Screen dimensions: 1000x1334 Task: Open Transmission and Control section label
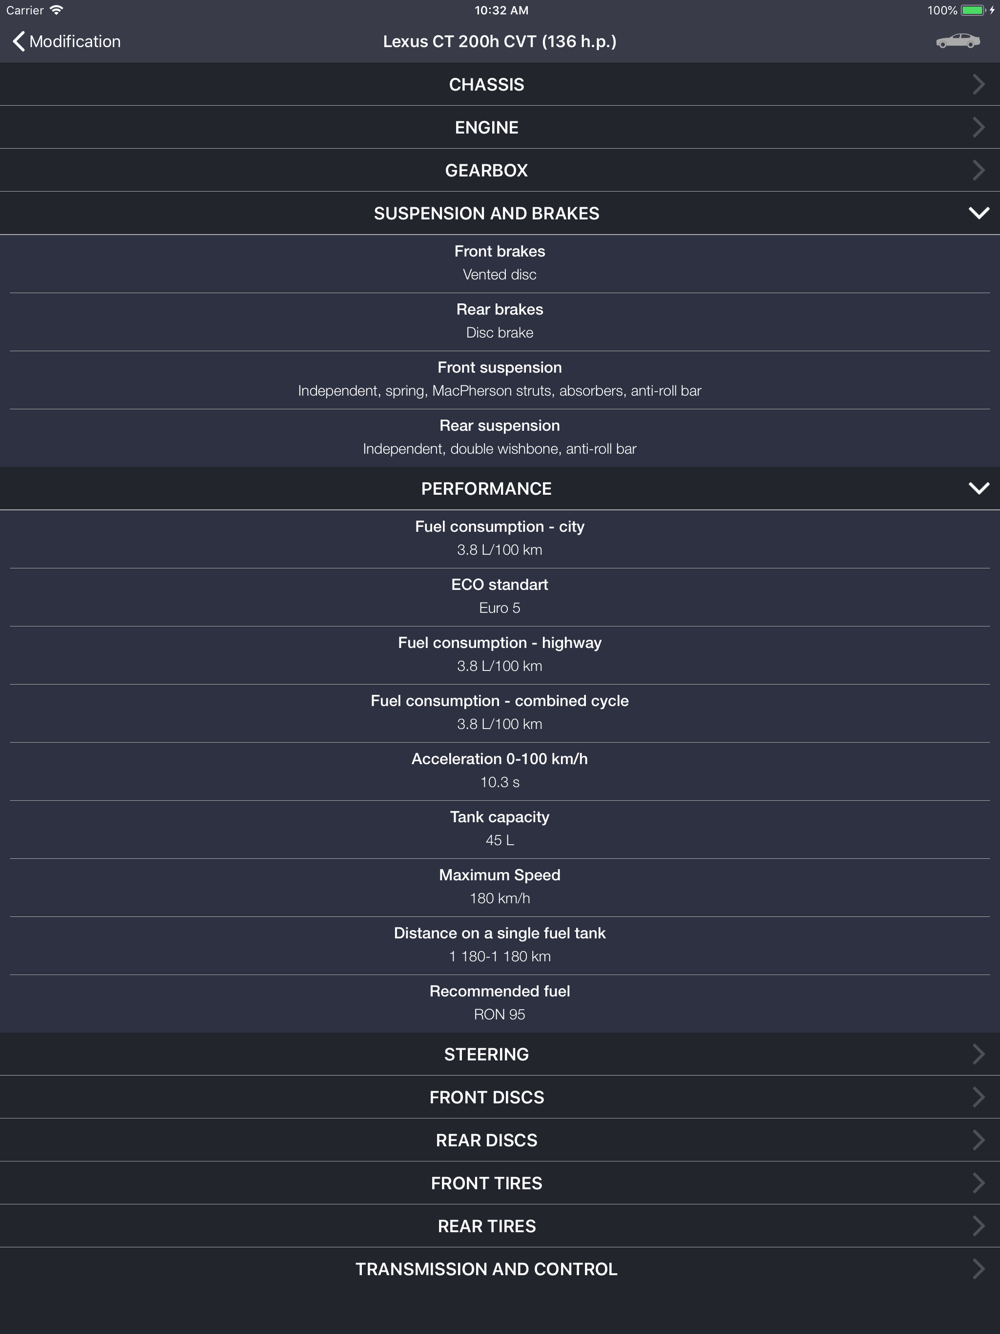[x=486, y=1269]
